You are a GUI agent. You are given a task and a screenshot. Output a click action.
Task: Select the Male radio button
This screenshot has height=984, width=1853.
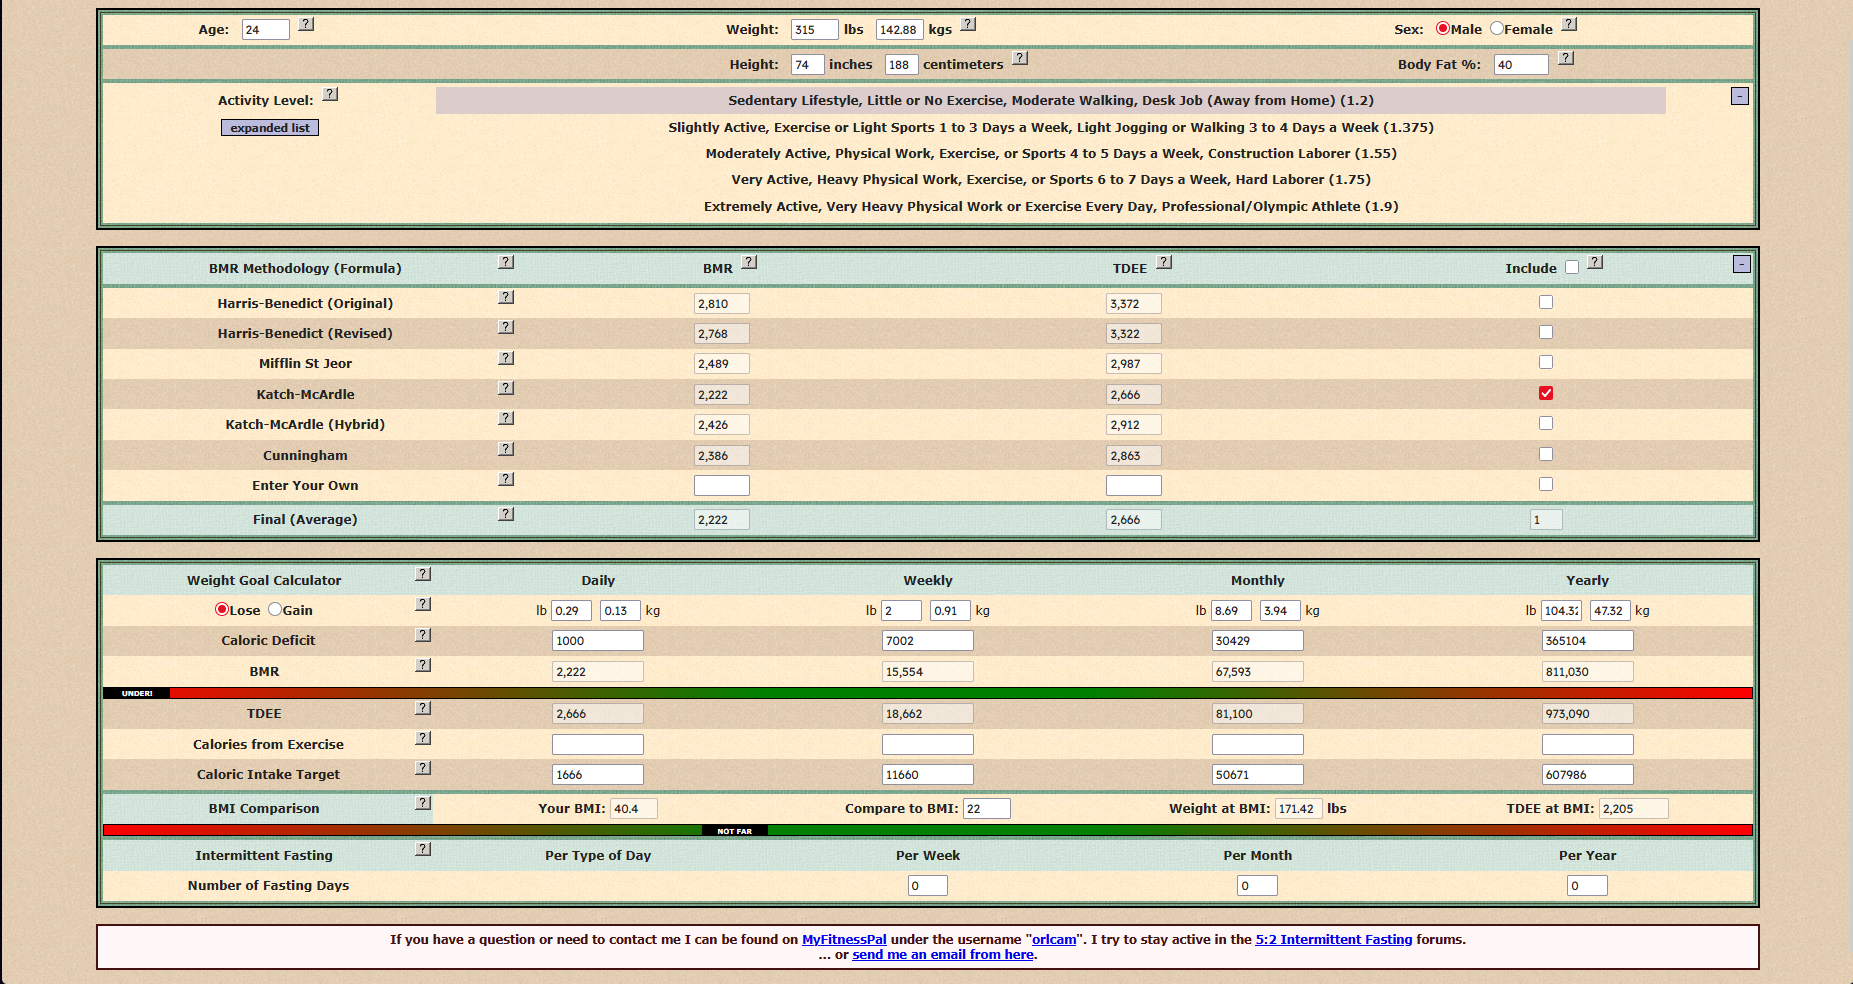pos(1443,28)
